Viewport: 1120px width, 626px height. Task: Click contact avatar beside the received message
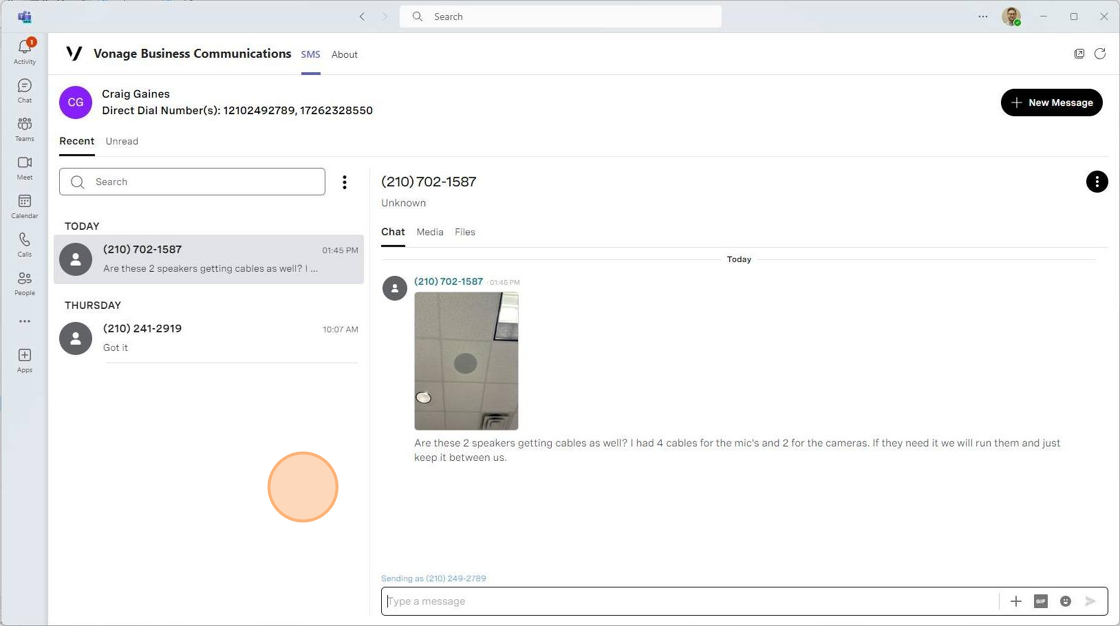point(394,288)
